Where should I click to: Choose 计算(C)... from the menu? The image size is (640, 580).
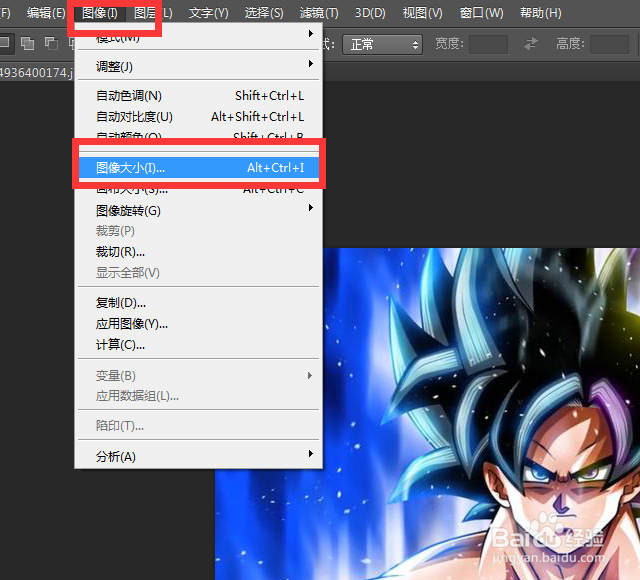tap(198, 345)
